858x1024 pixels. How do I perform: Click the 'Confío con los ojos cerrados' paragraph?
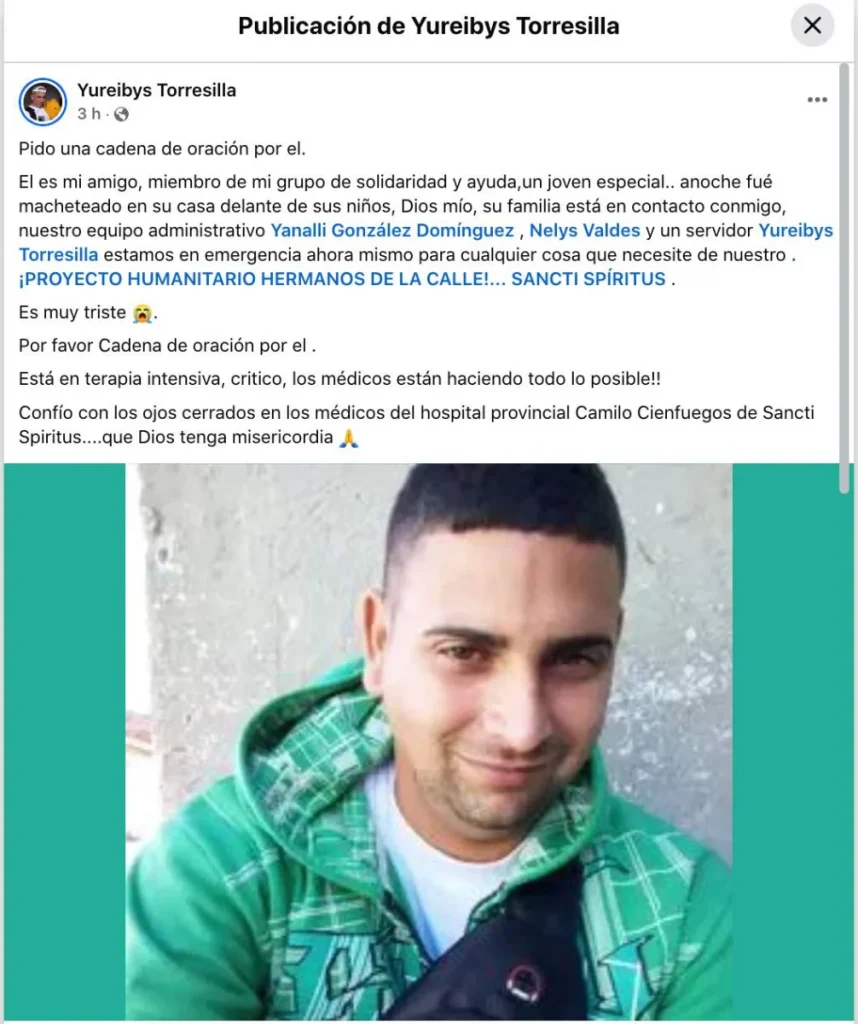pyautogui.click(x=417, y=425)
